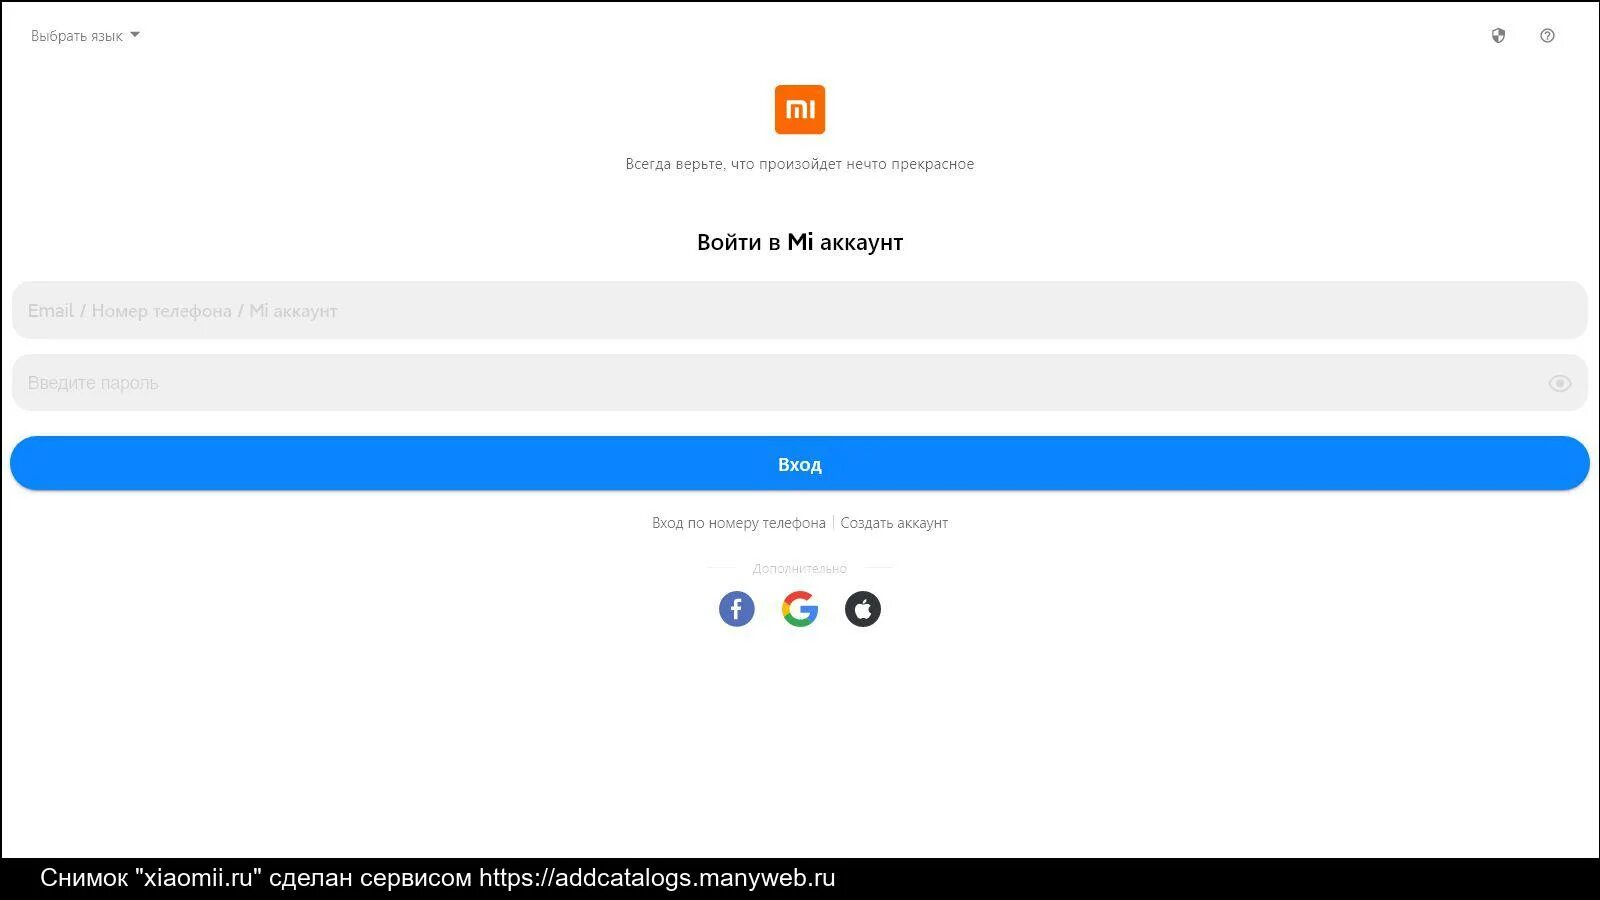Click the orange Mi logo
1600x900 pixels.
point(800,109)
